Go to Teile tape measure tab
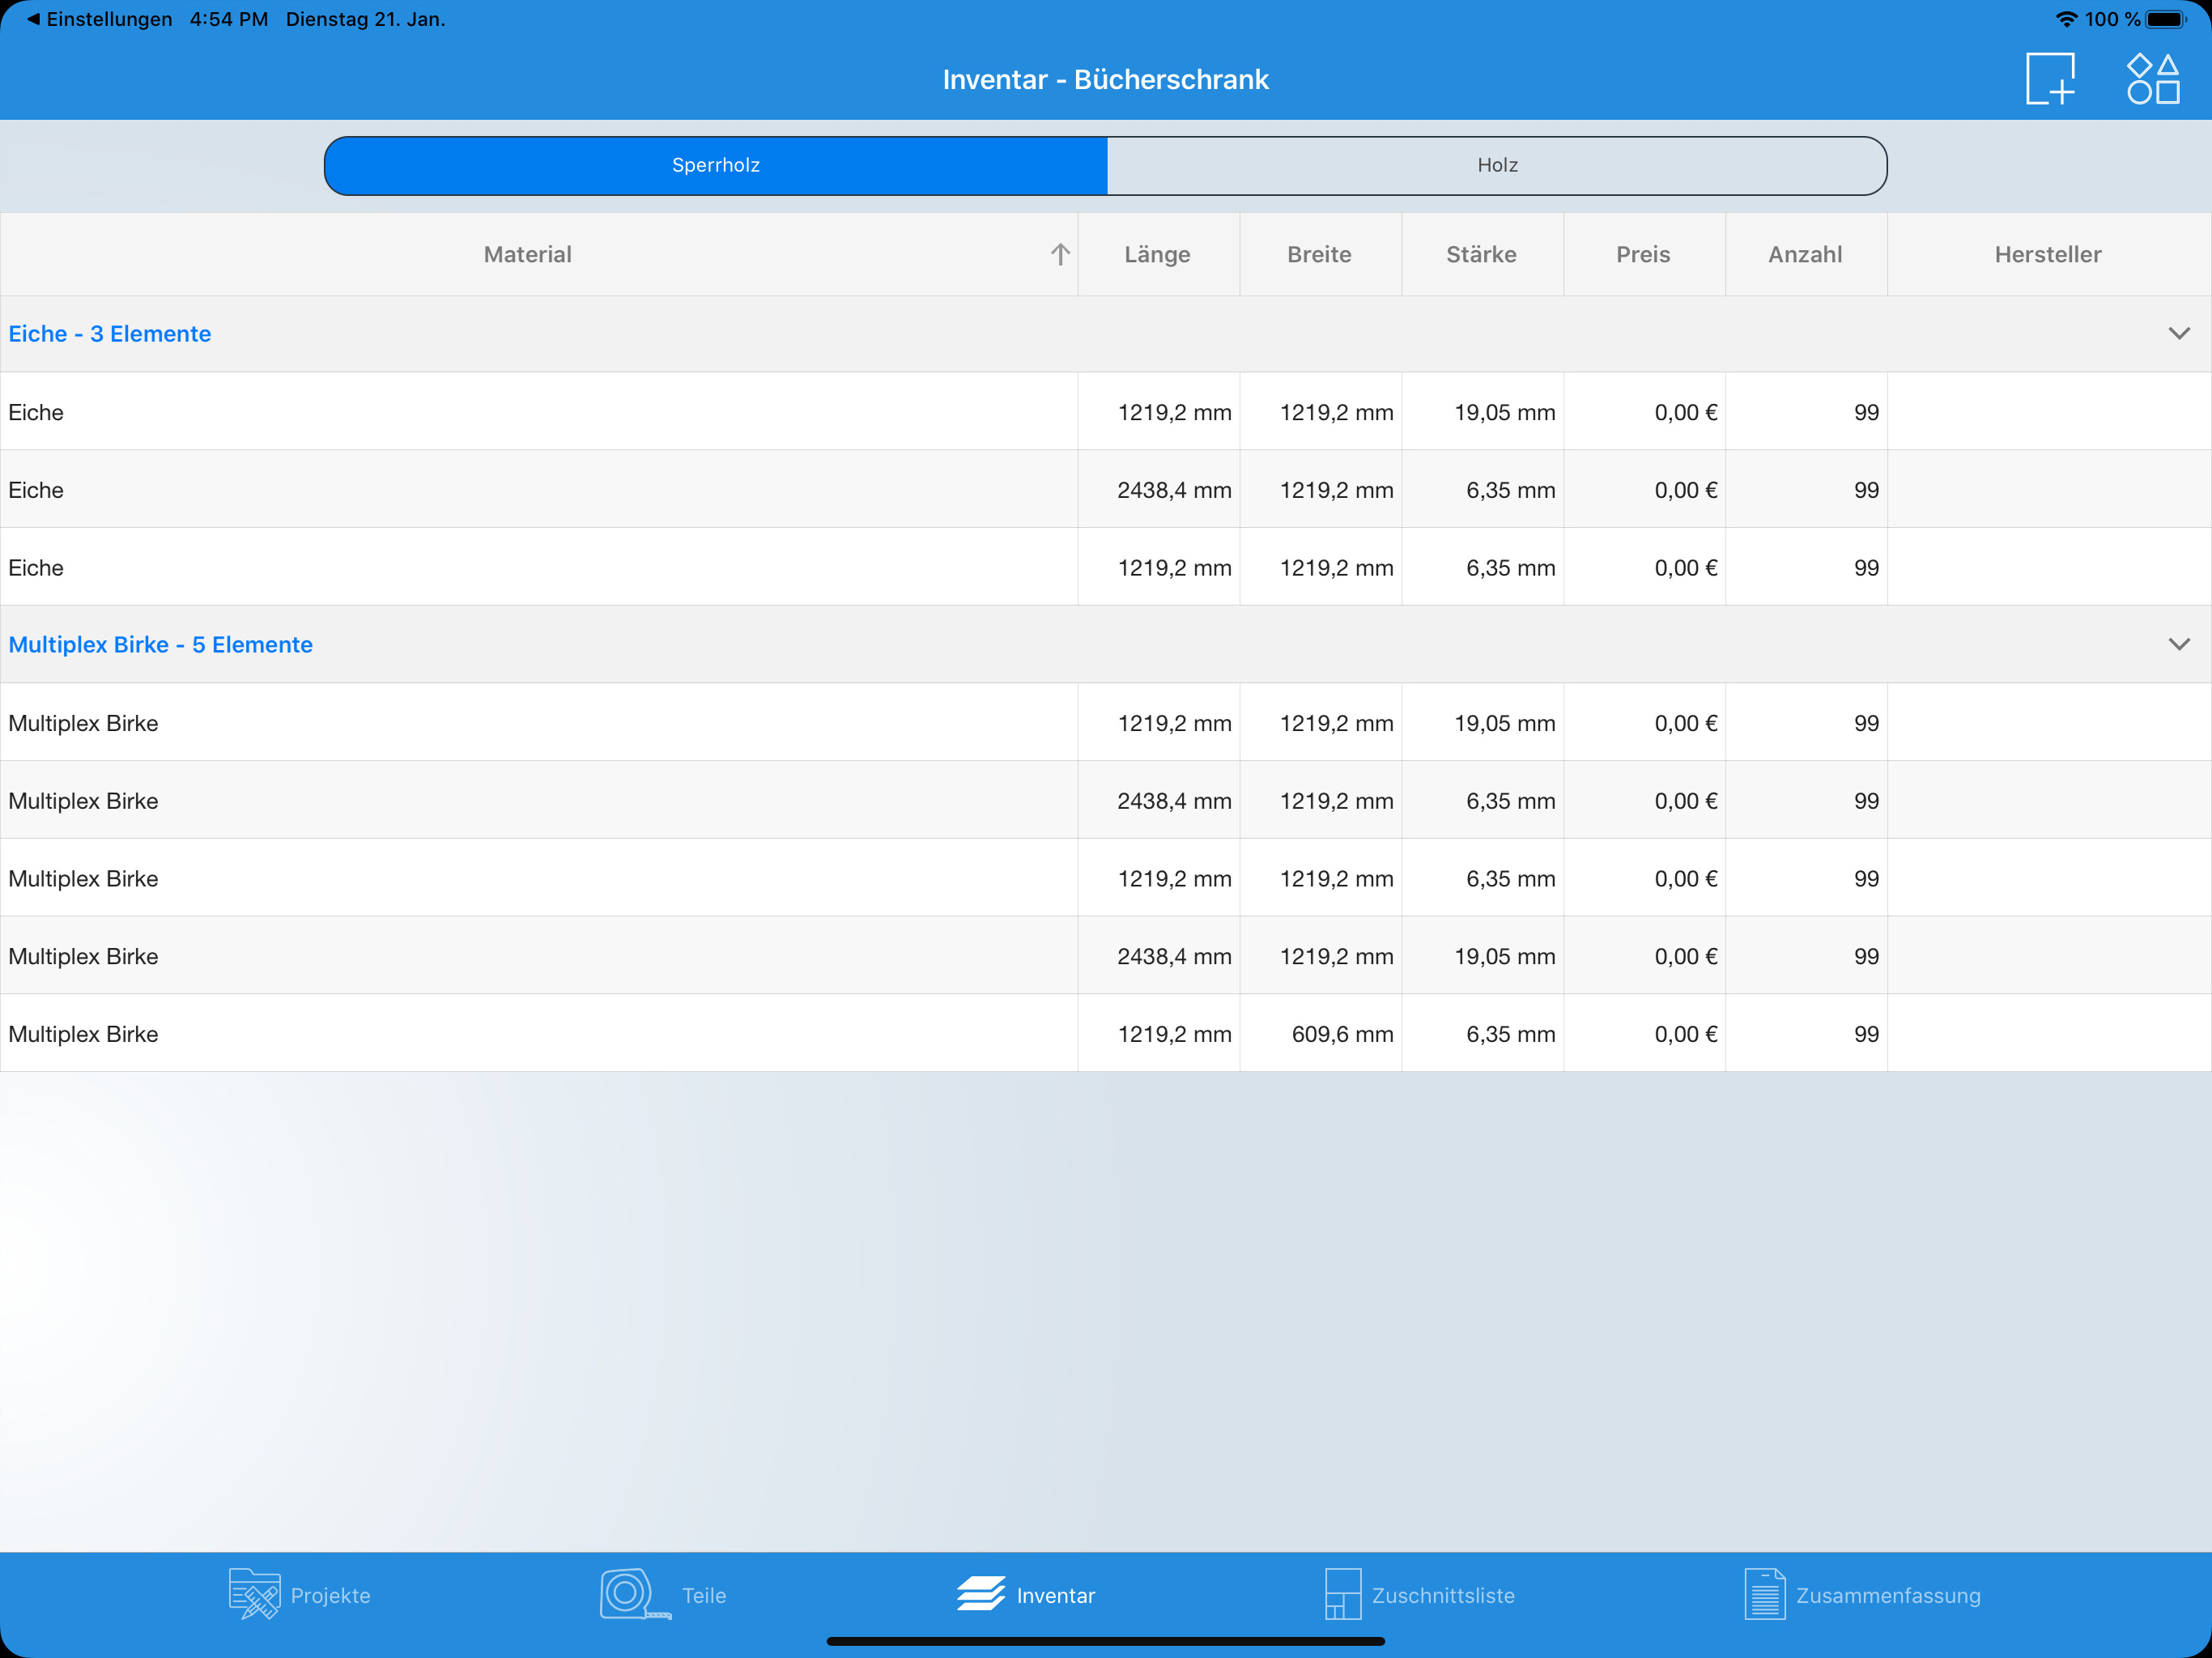This screenshot has height=1658, width=2212. pos(634,1594)
